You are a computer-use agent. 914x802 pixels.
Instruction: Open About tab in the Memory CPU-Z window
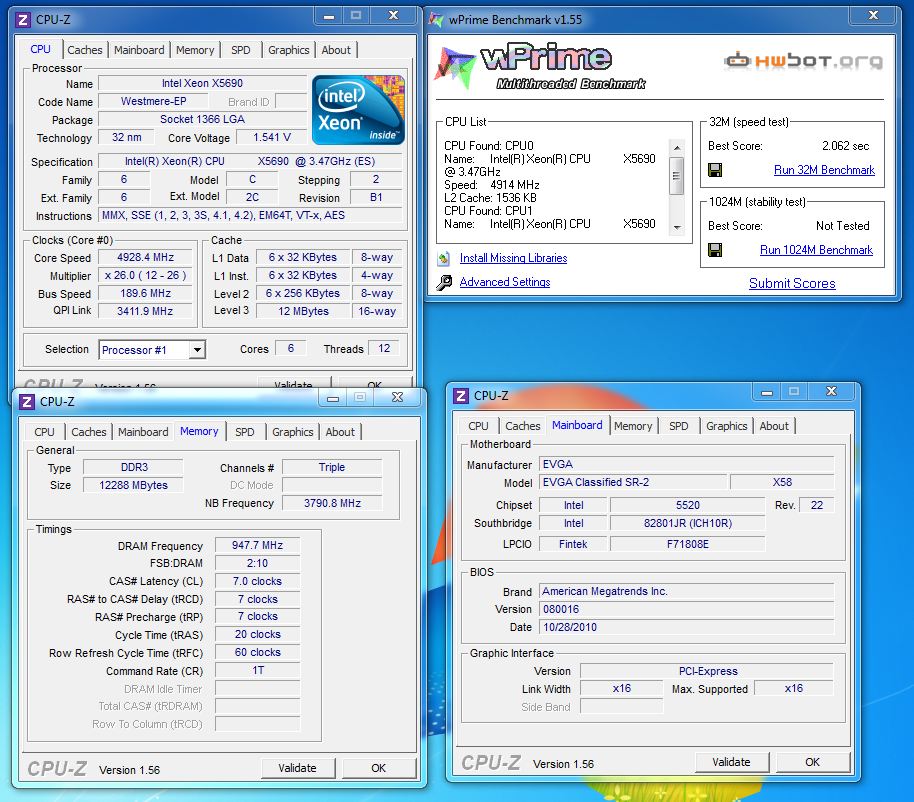[340, 432]
